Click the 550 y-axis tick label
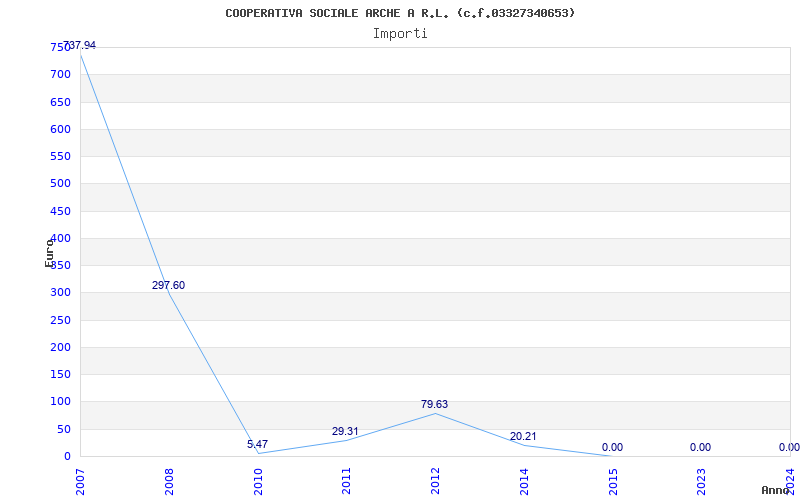The height and width of the screenshot is (500, 800). pyautogui.click(x=60, y=156)
